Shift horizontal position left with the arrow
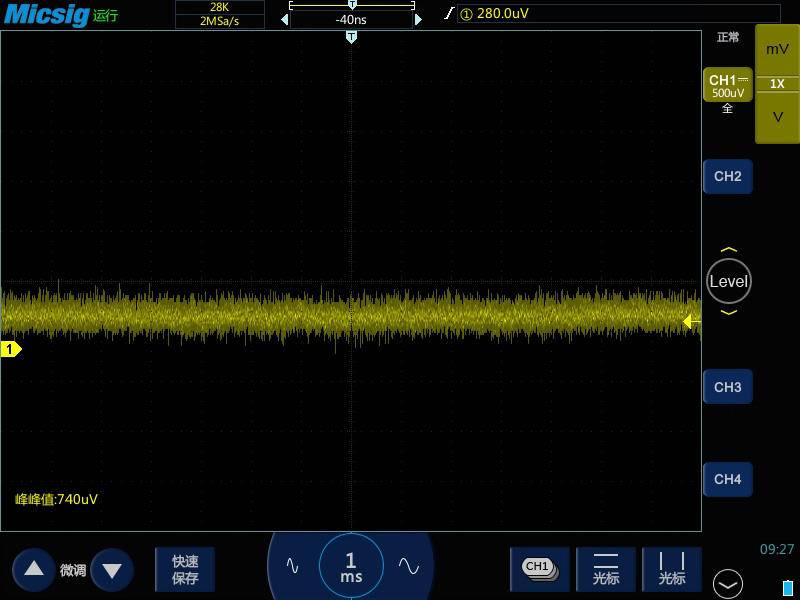The height and width of the screenshot is (600, 800). tap(284, 19)
